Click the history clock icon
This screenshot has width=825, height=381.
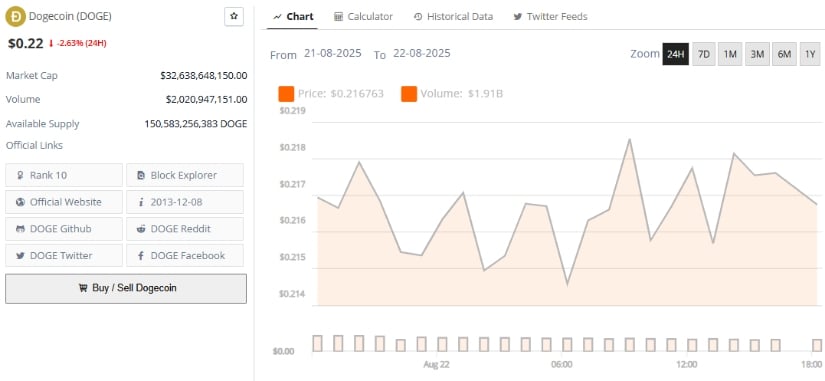click(418, 17)
